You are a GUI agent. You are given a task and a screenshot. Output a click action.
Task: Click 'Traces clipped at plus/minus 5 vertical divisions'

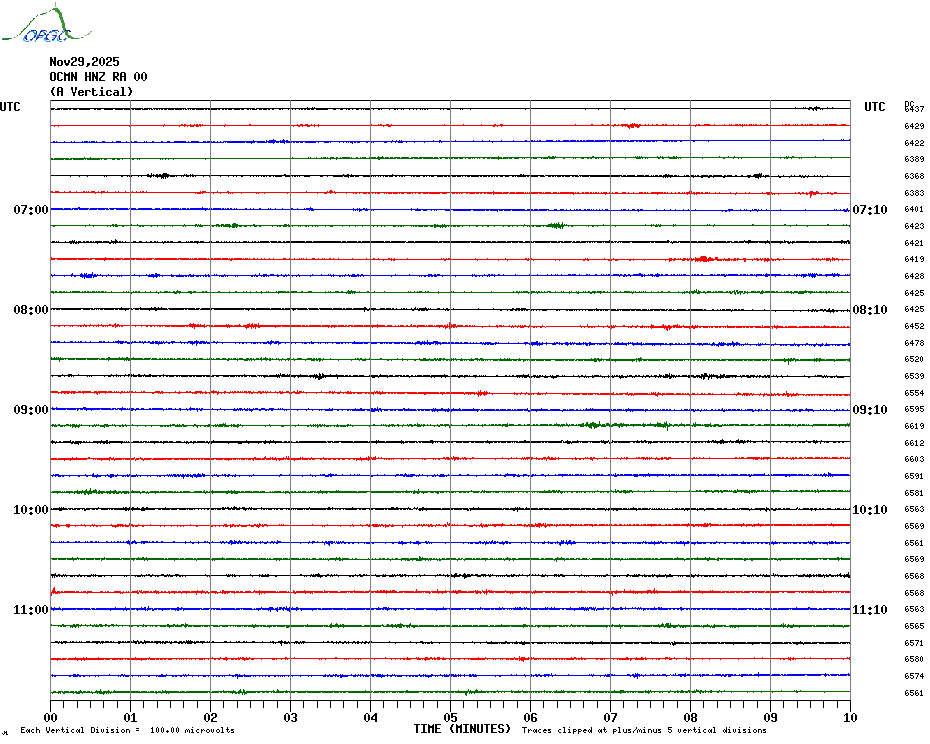pos(644,730)
